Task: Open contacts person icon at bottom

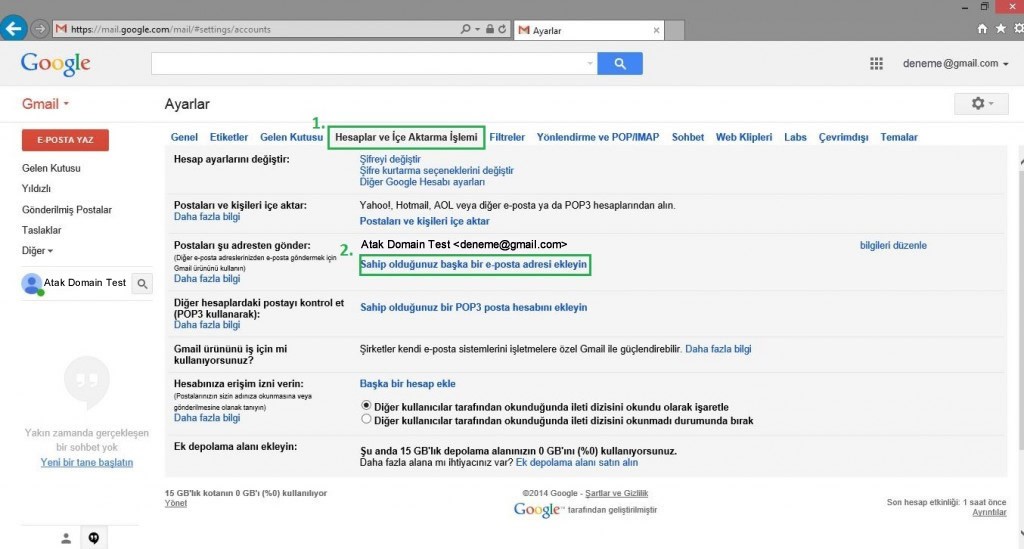Action: (x=65, y=539)
